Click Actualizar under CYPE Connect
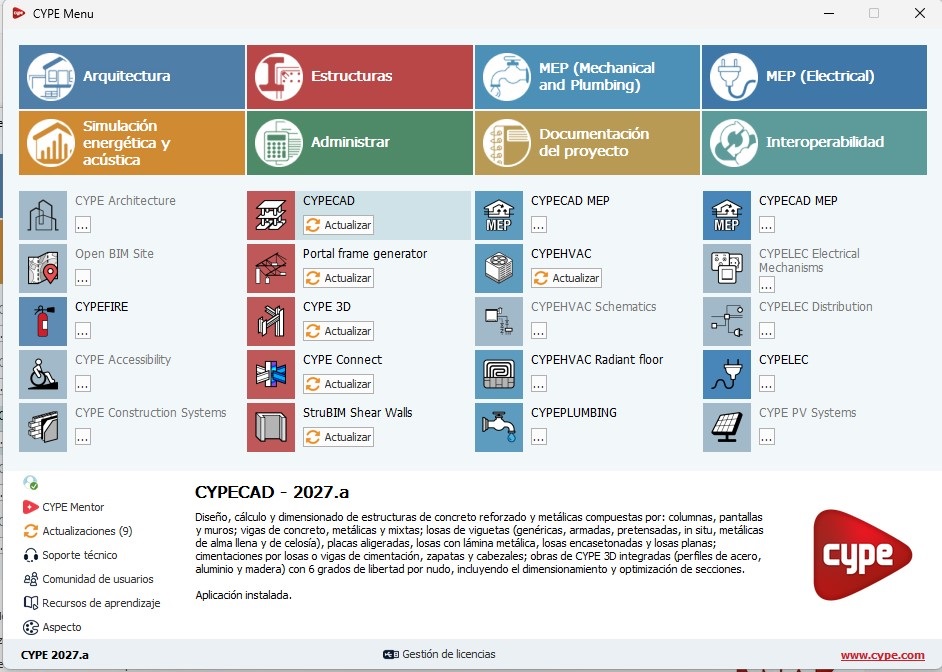This screenshot has width=942, height=672. 338,384
